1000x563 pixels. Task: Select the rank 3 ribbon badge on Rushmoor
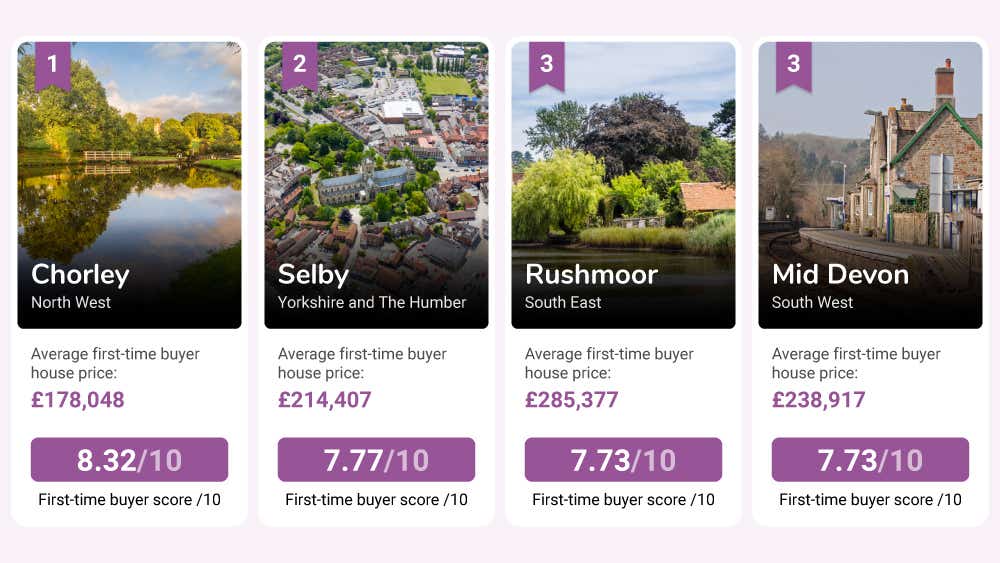click(x=547, y=66)
